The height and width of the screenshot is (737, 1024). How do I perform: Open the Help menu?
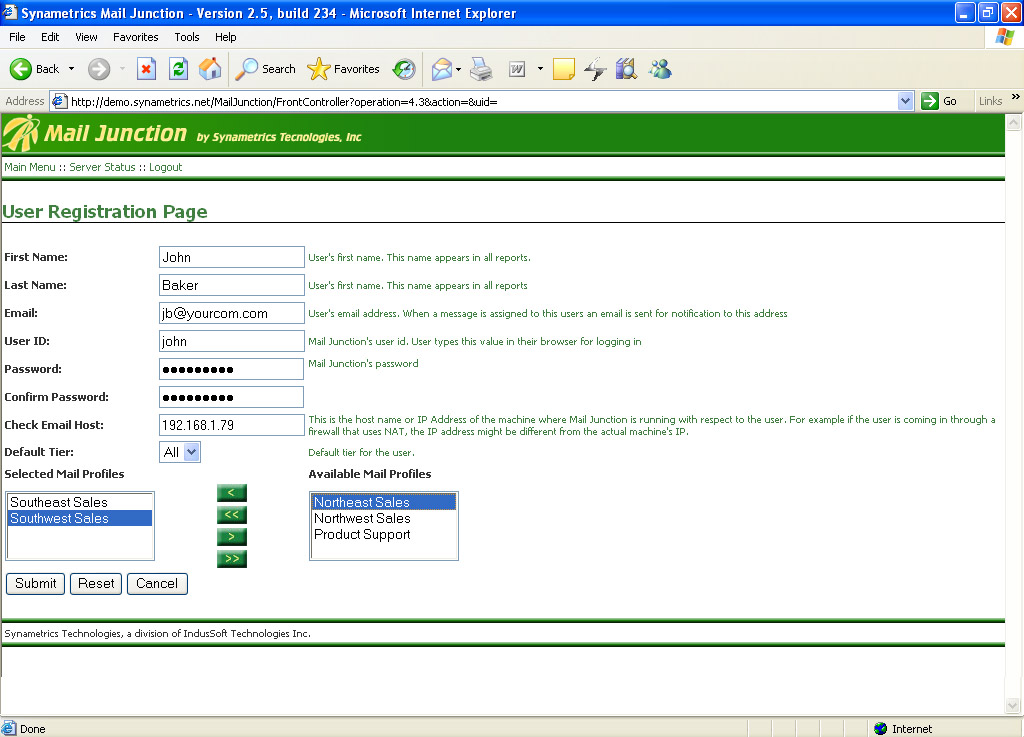tap(225, 37)
